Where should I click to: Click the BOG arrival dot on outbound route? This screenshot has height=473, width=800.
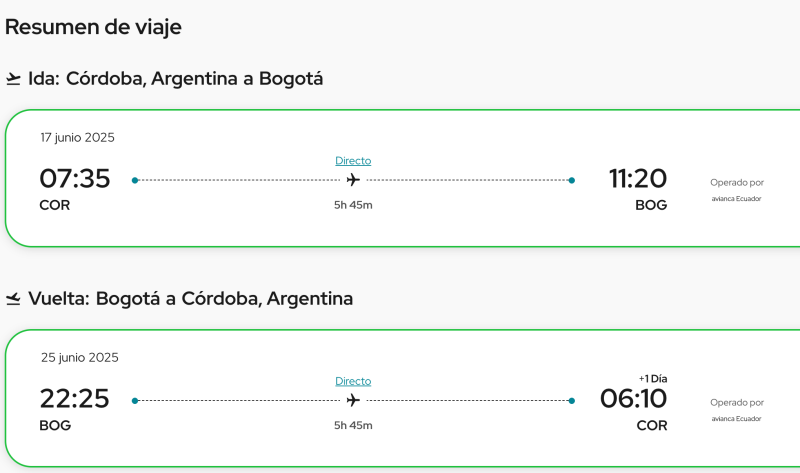click(571, 181)
